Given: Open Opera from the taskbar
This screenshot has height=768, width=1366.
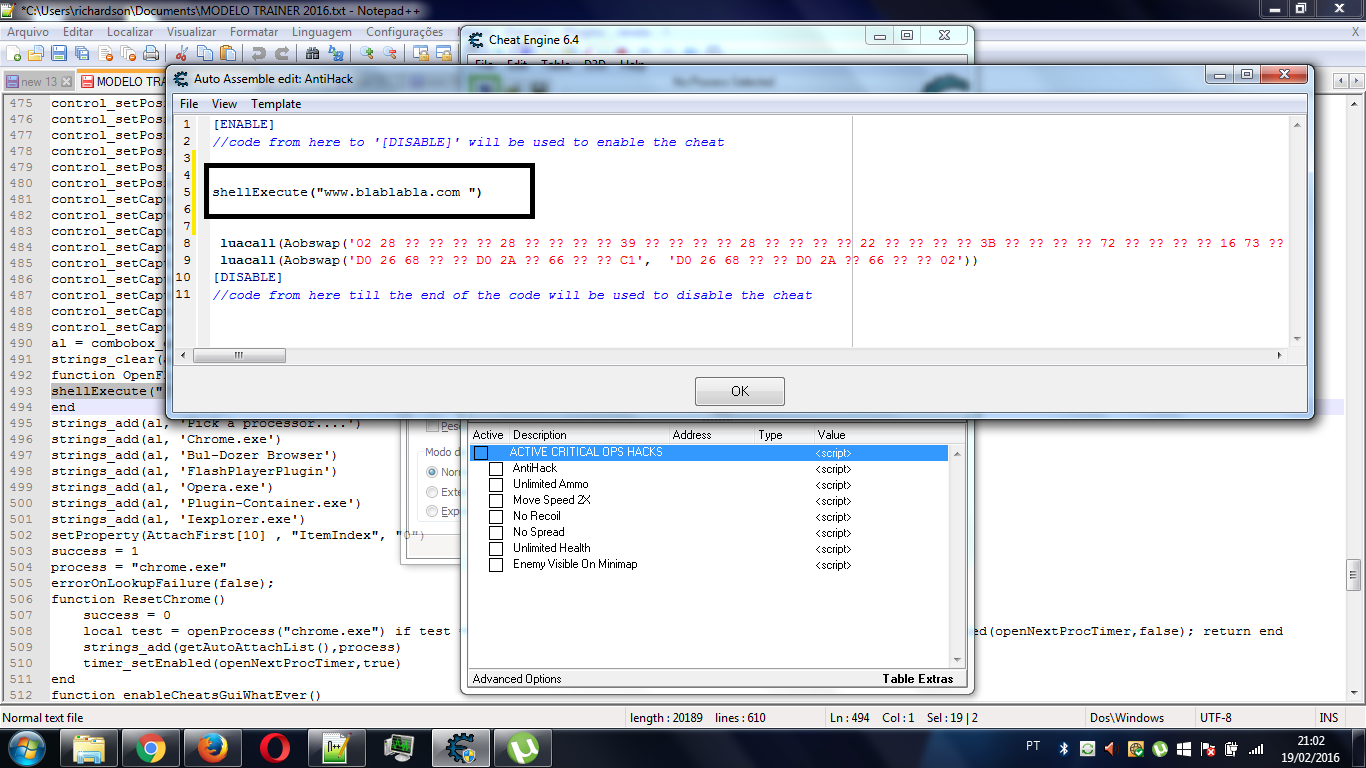Looking at the screenshot, I should [274, 748].
